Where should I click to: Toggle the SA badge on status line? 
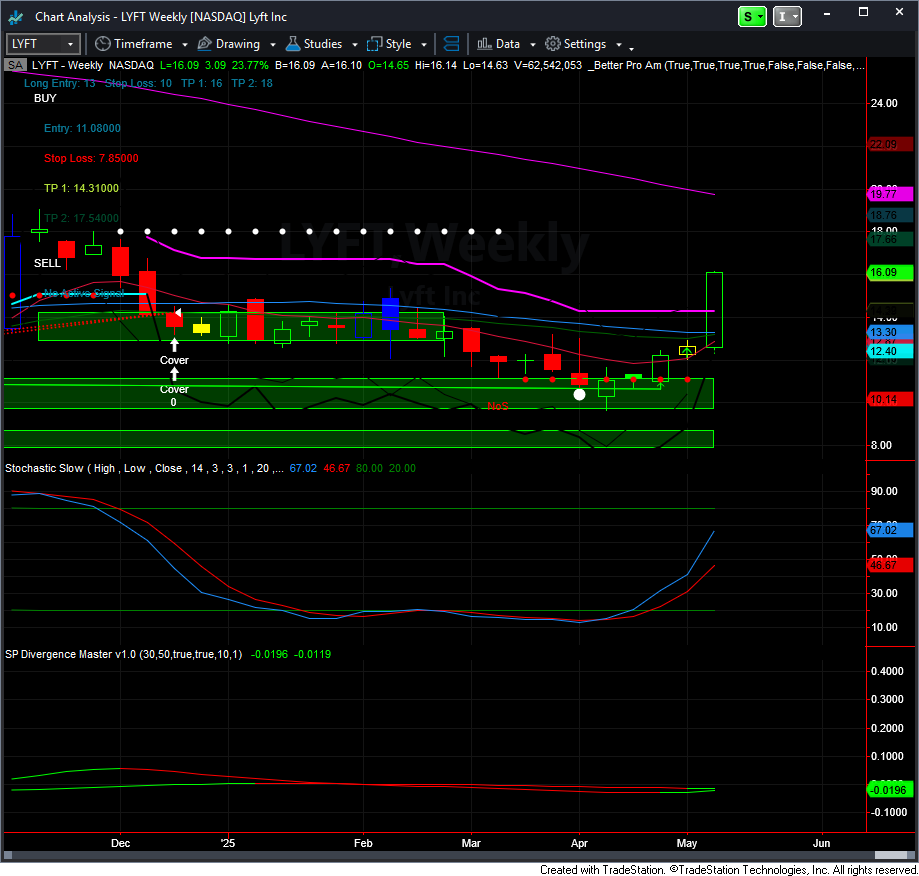tap(14, 65)
